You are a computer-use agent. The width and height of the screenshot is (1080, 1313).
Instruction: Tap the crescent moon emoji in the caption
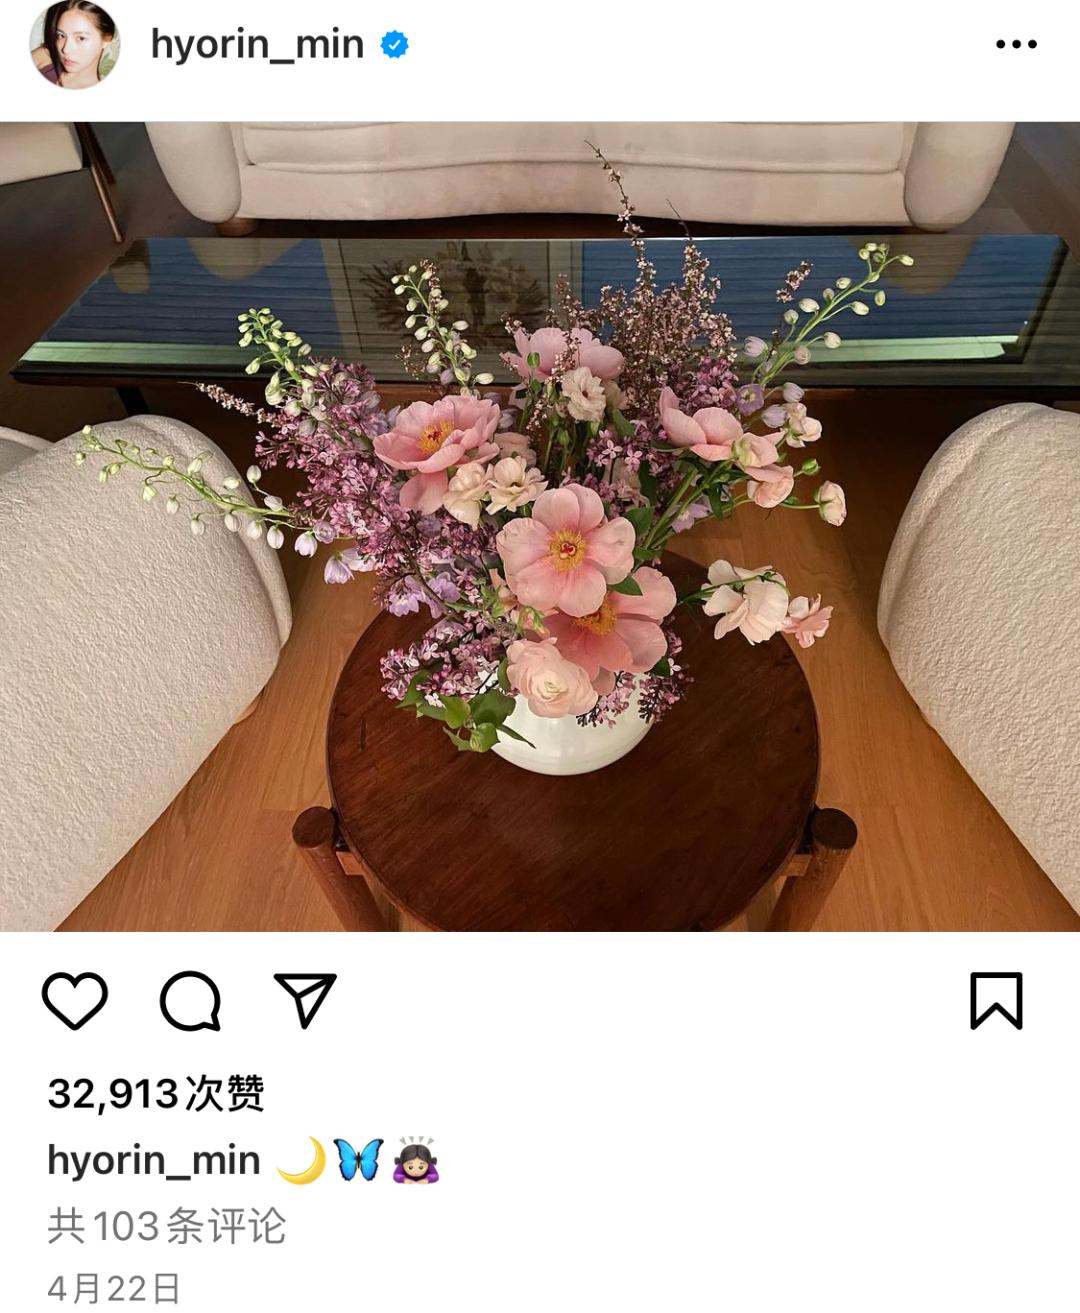point(301,1160)
